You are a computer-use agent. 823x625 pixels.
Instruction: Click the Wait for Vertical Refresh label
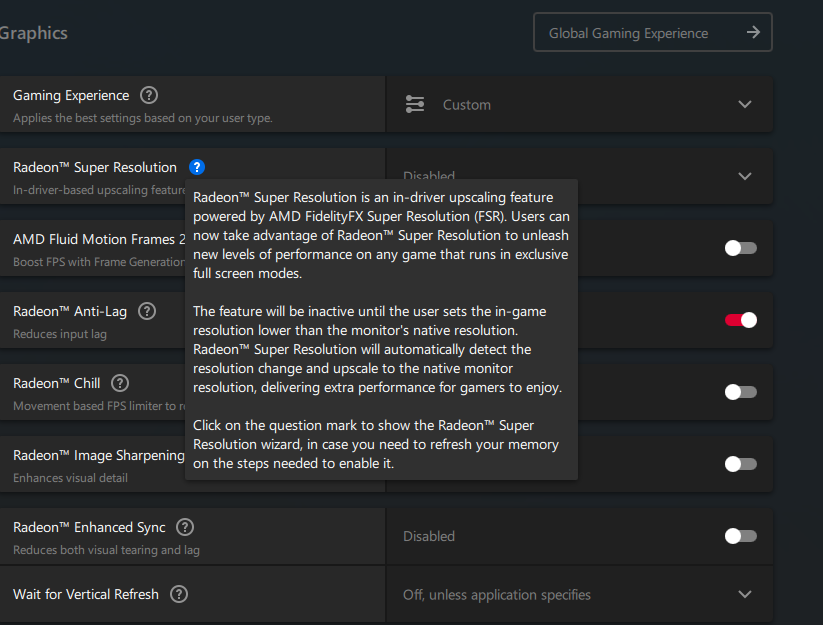(x=86, y=594)
